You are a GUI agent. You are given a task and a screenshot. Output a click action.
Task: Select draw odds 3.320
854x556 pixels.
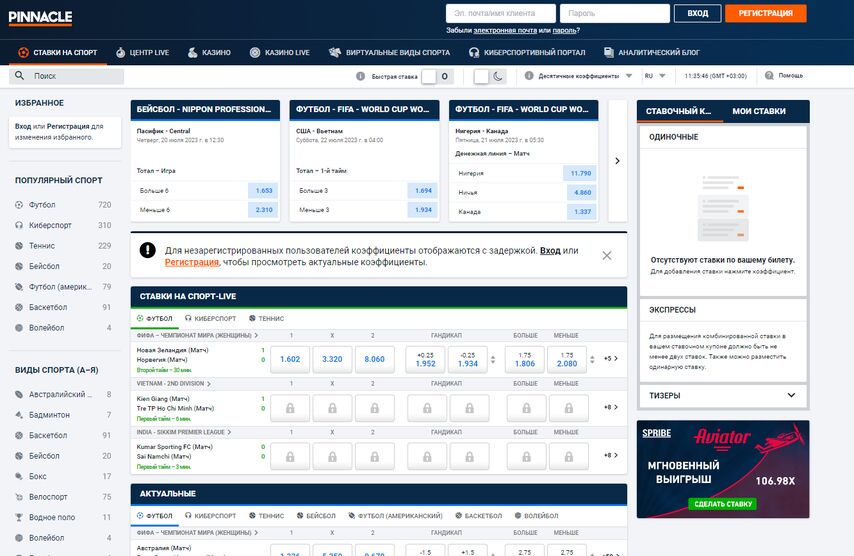pyautogui.click(x=332, y=359)
